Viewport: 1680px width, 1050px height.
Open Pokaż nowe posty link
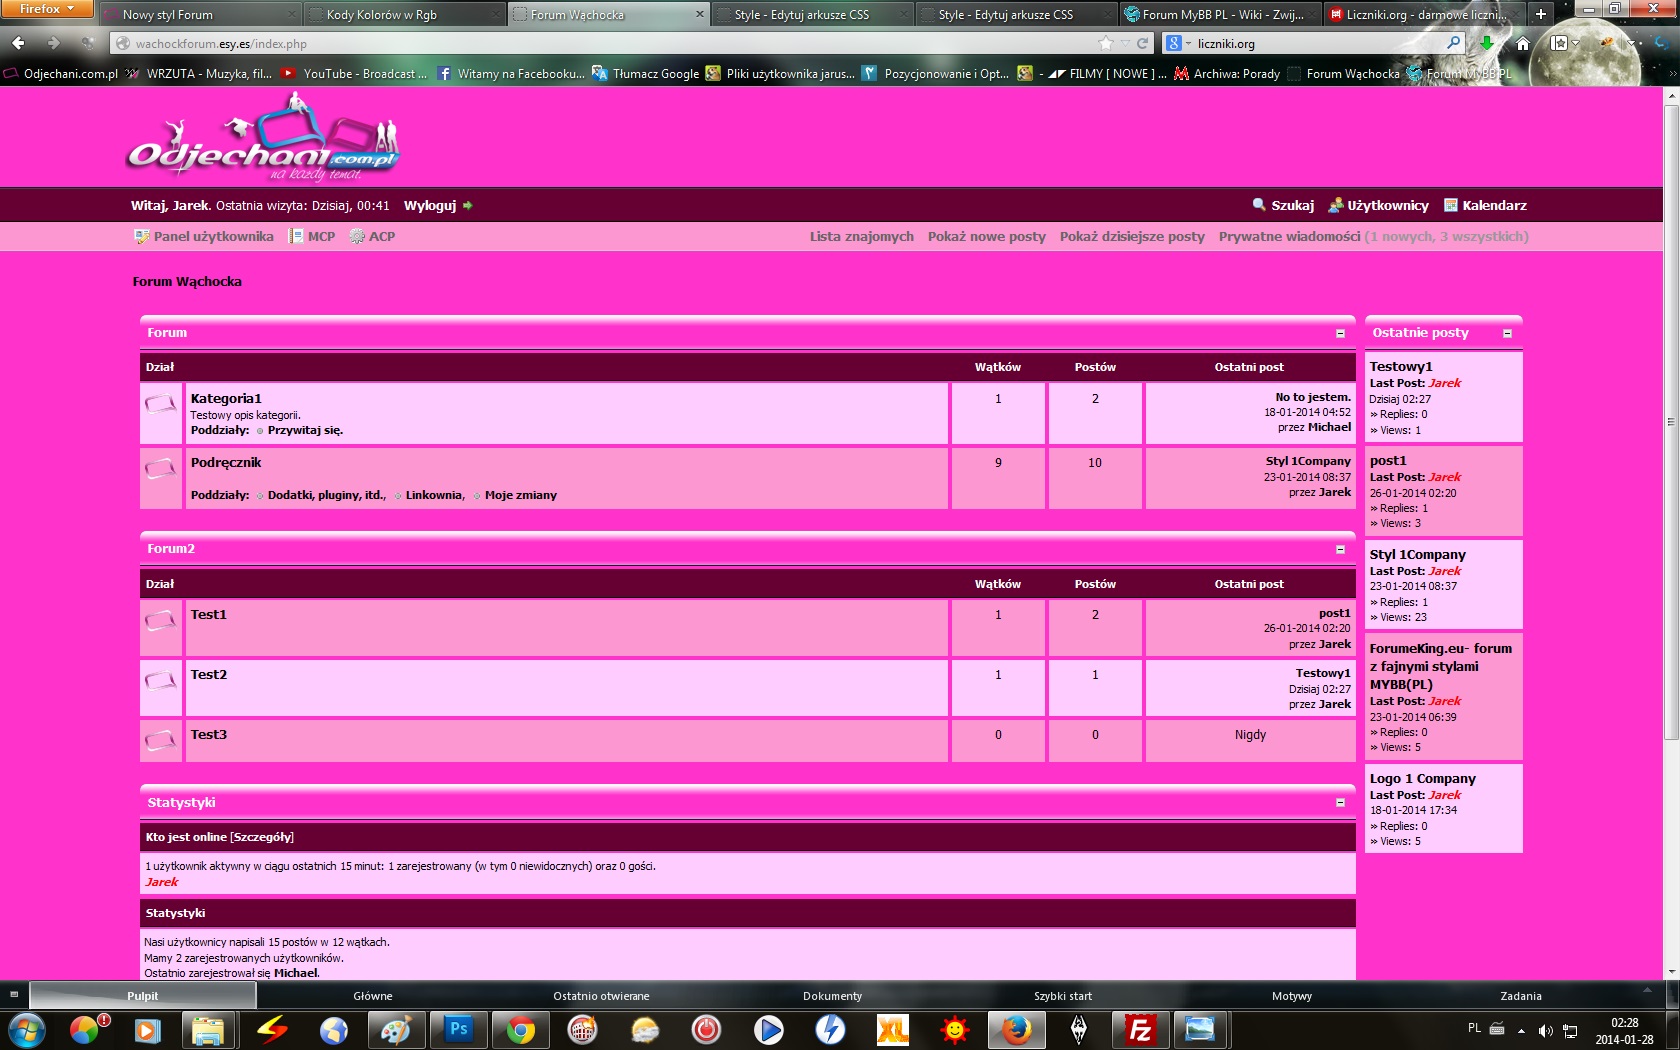tap(986, 236)
